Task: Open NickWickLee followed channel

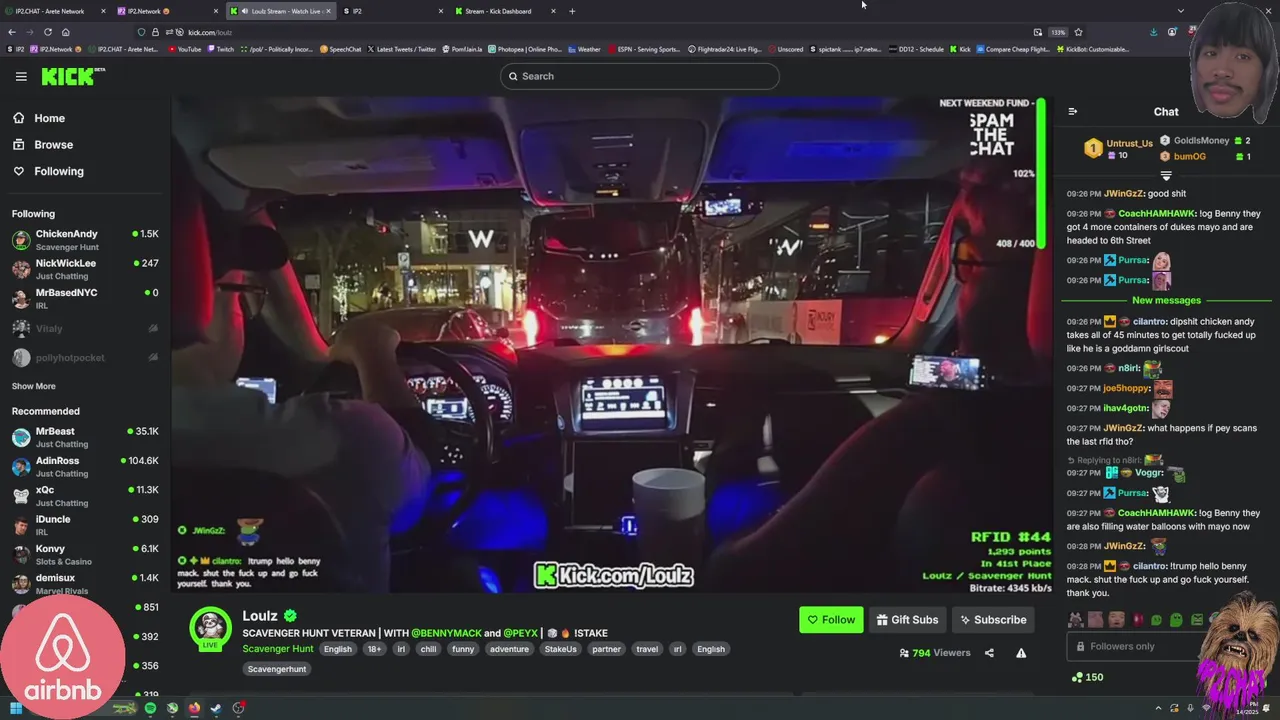Action: pos(85,269)
